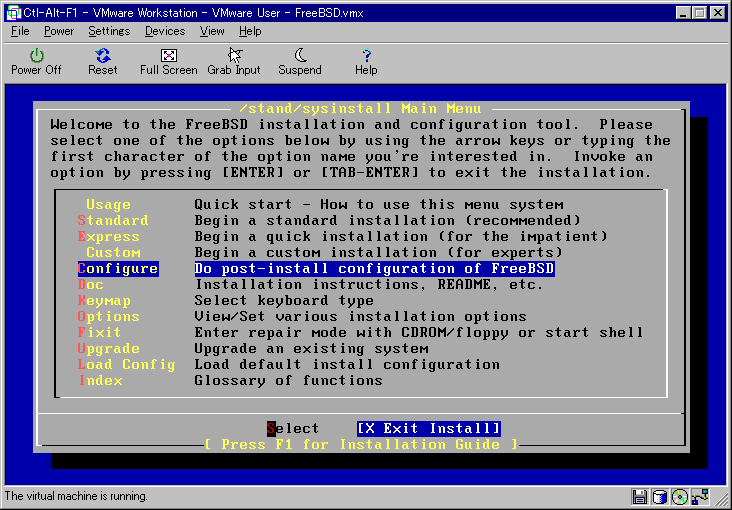Open the Help menu in menu bar
Image resolution: width=732 pixels, height=510 pixels.
click(250, 31)
